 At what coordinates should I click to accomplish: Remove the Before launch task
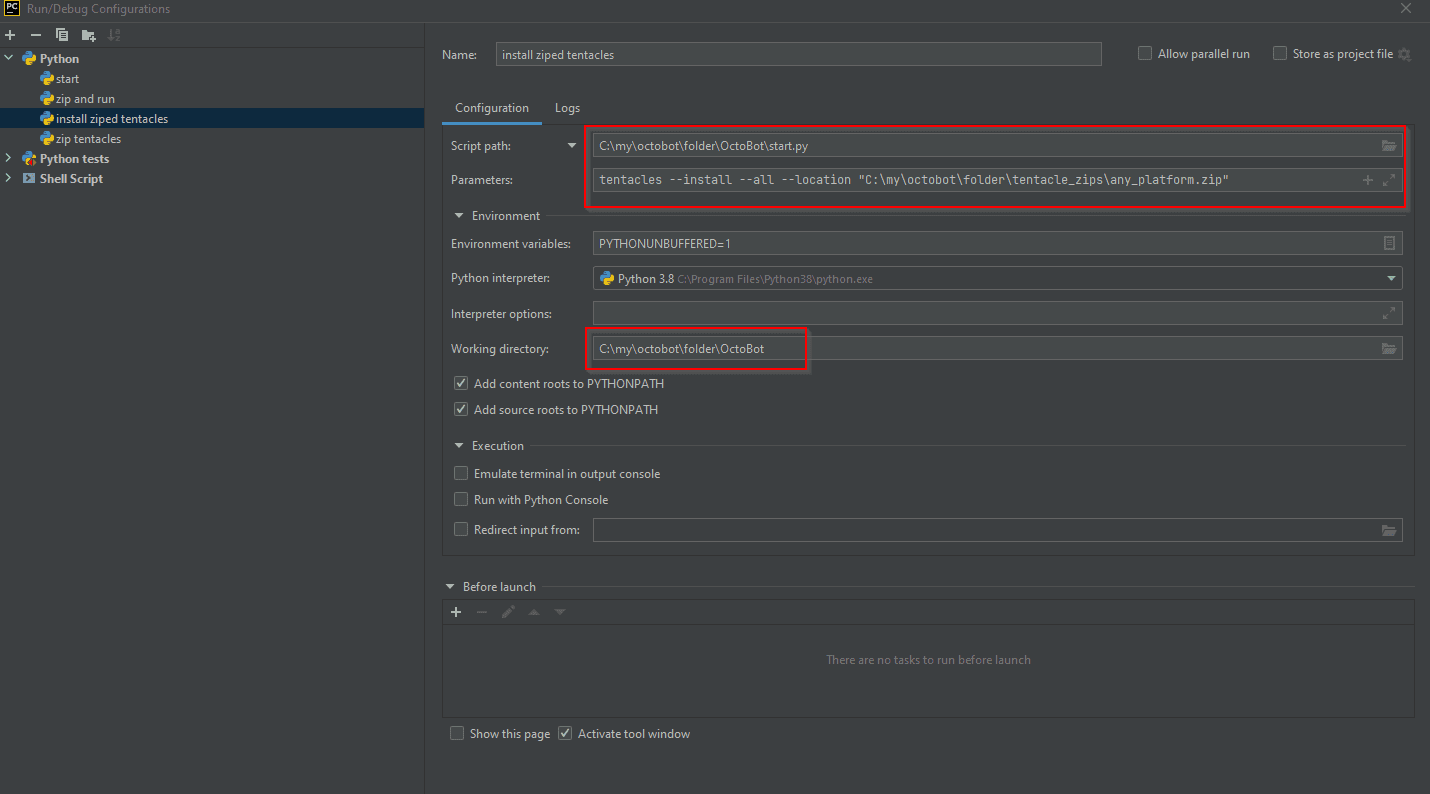[x=482, y=612]
